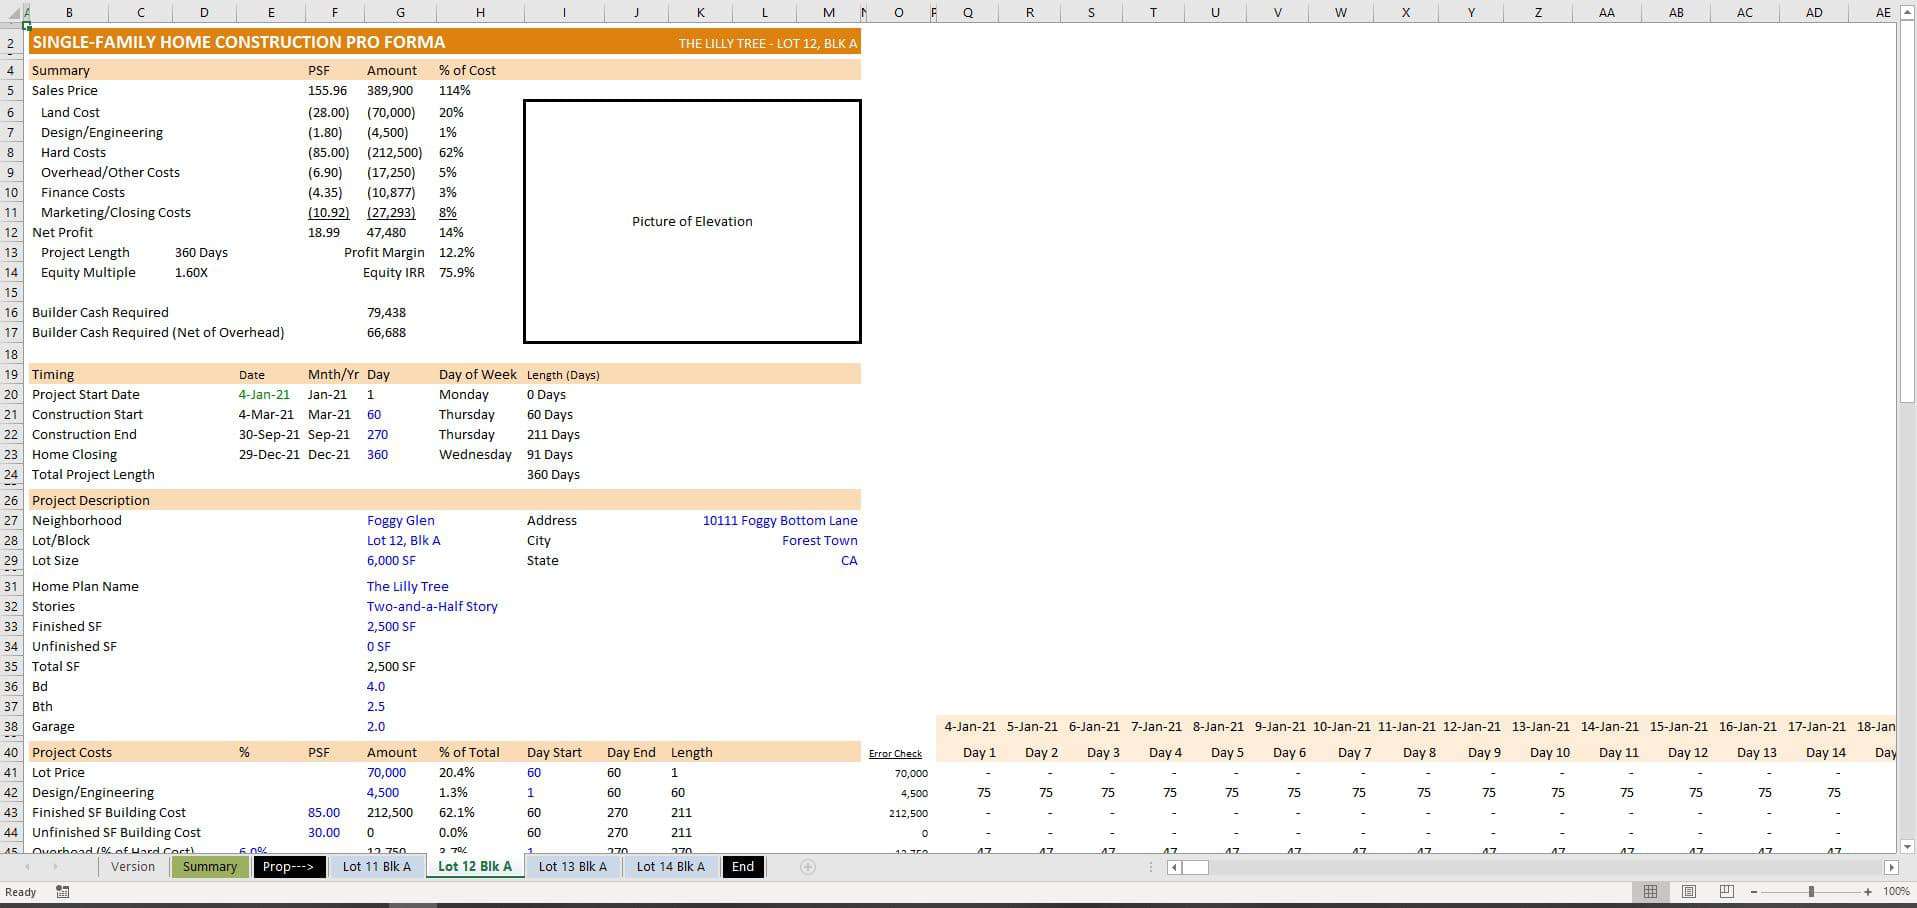Add a new sheet with plus icon

(808, 867)
